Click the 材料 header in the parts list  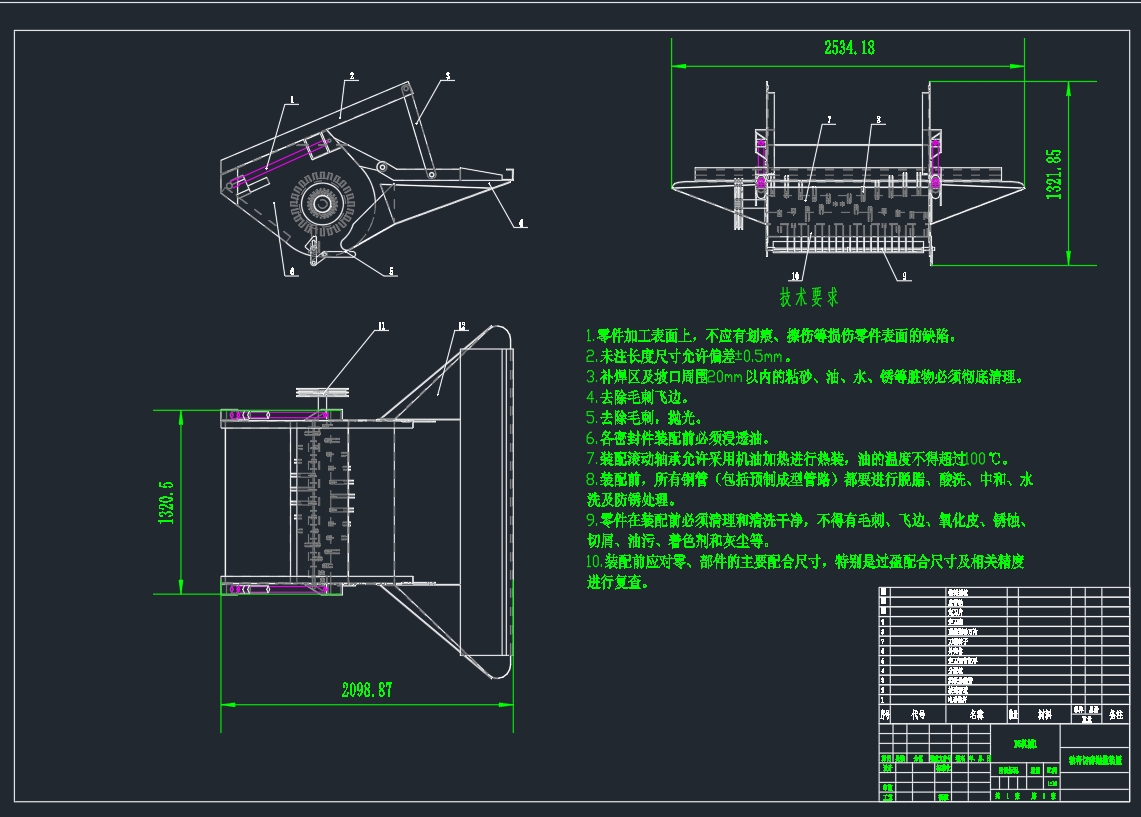[x=1044, y=714]
